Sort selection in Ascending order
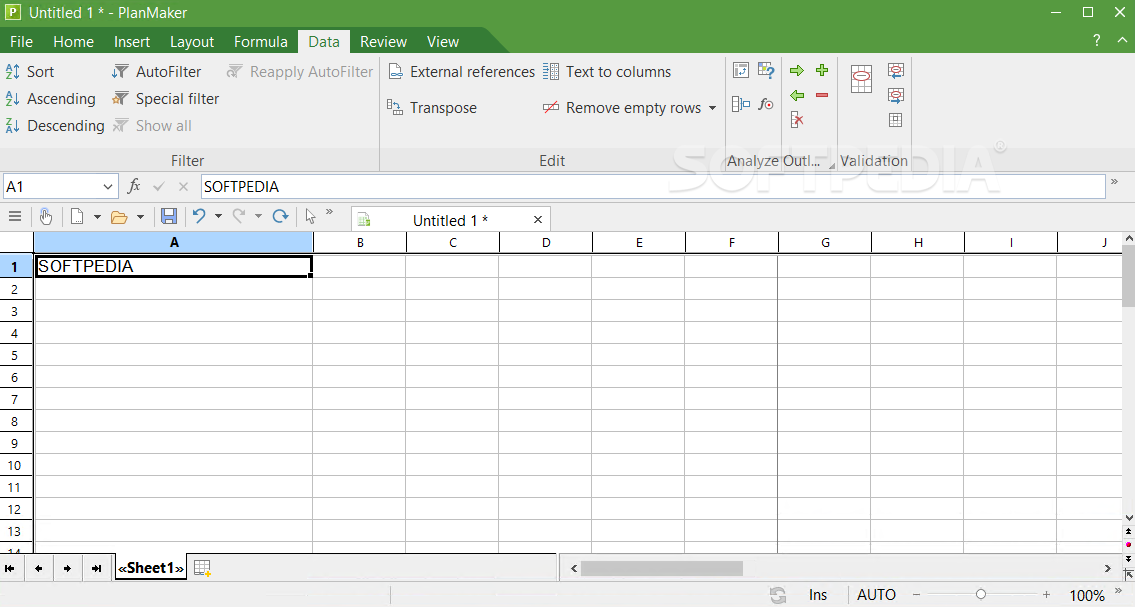 pos(51,98)
